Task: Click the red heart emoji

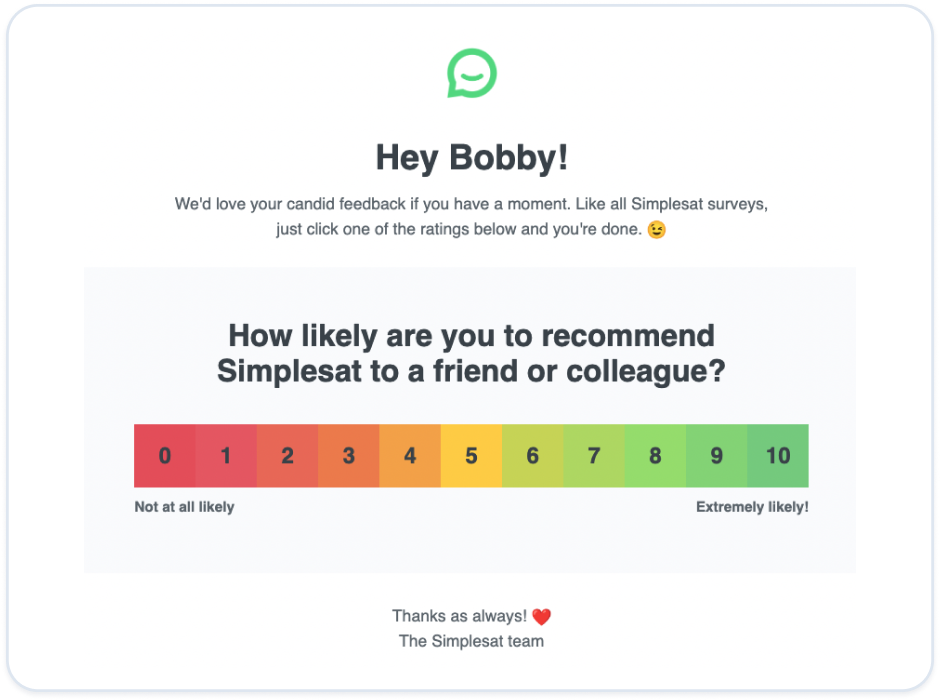Action: (541, 617)
